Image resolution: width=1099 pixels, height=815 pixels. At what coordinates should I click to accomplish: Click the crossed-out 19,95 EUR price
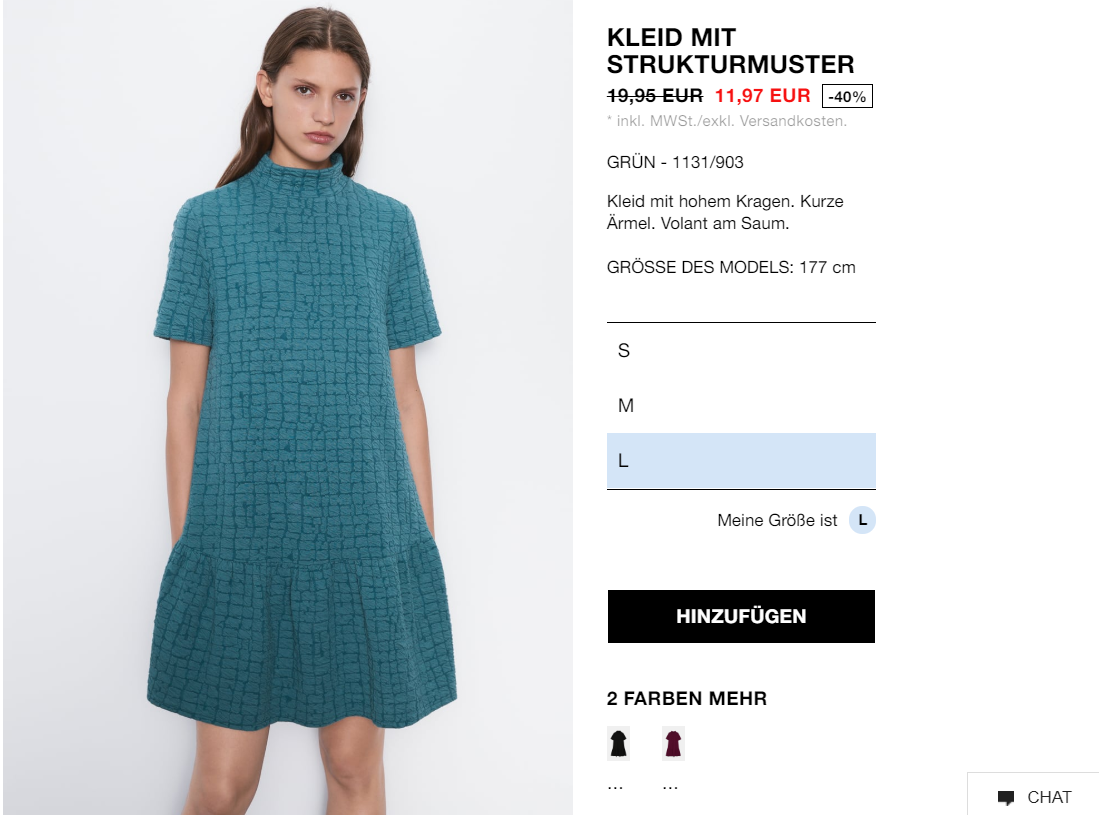[x=655, y=95]
